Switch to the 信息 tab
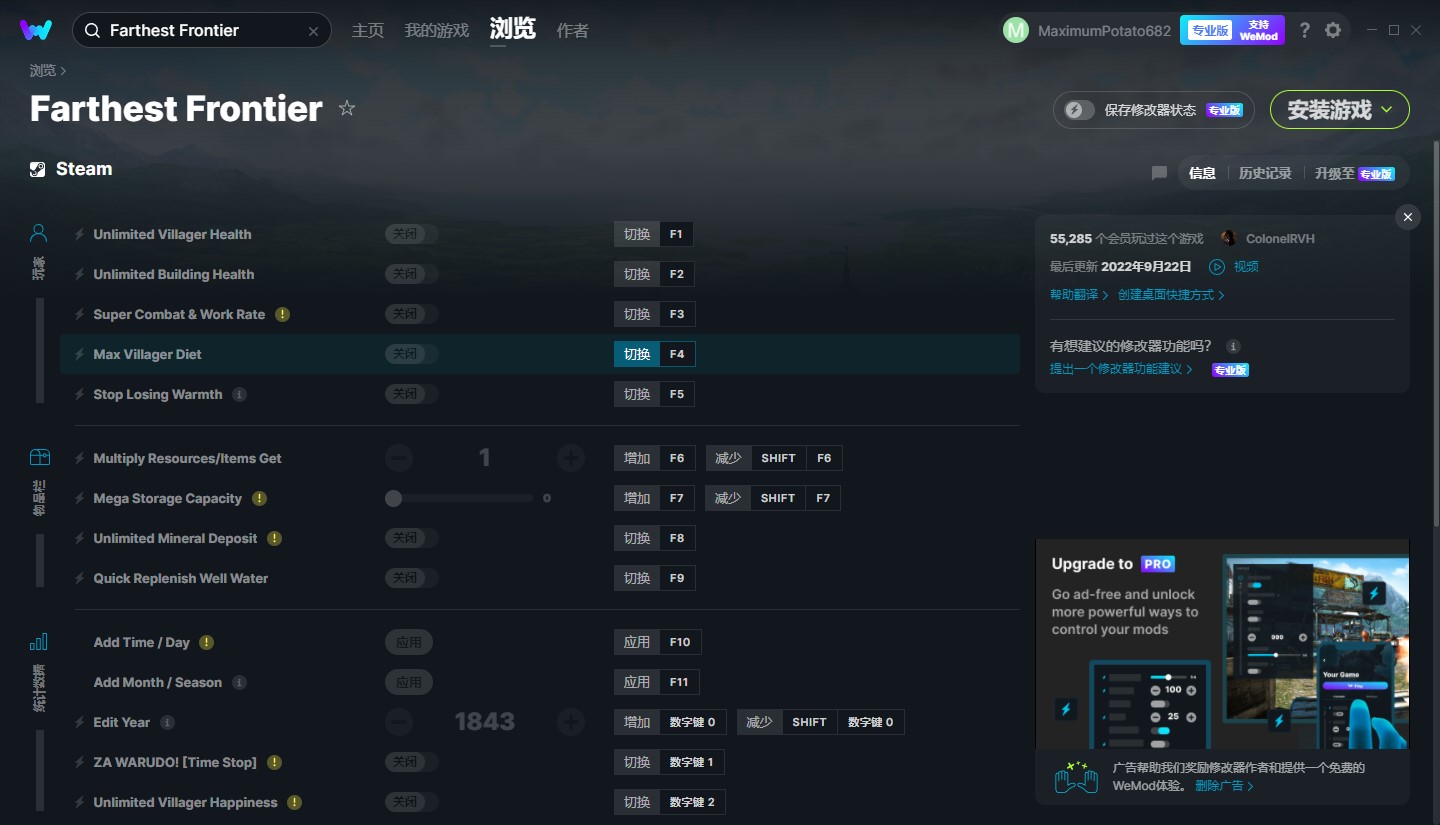1440x825 pixels. click(x=1202, y=173)
